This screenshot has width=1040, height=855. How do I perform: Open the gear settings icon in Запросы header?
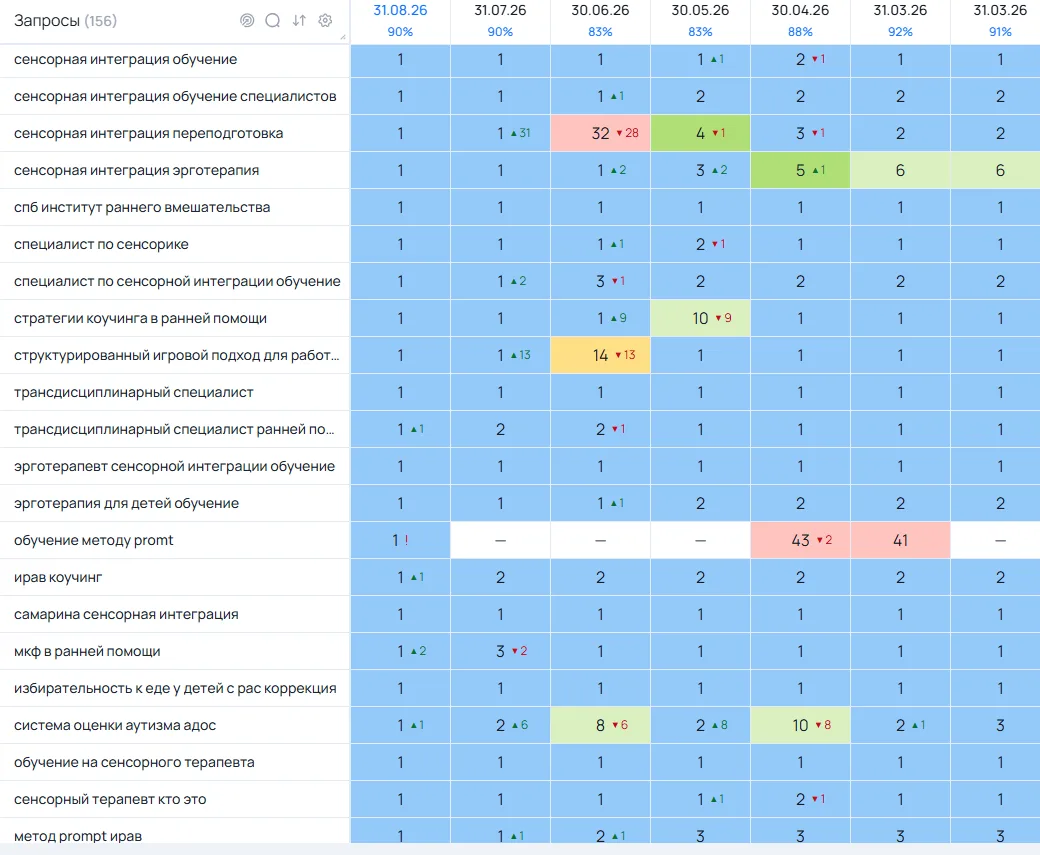[325, 21]
